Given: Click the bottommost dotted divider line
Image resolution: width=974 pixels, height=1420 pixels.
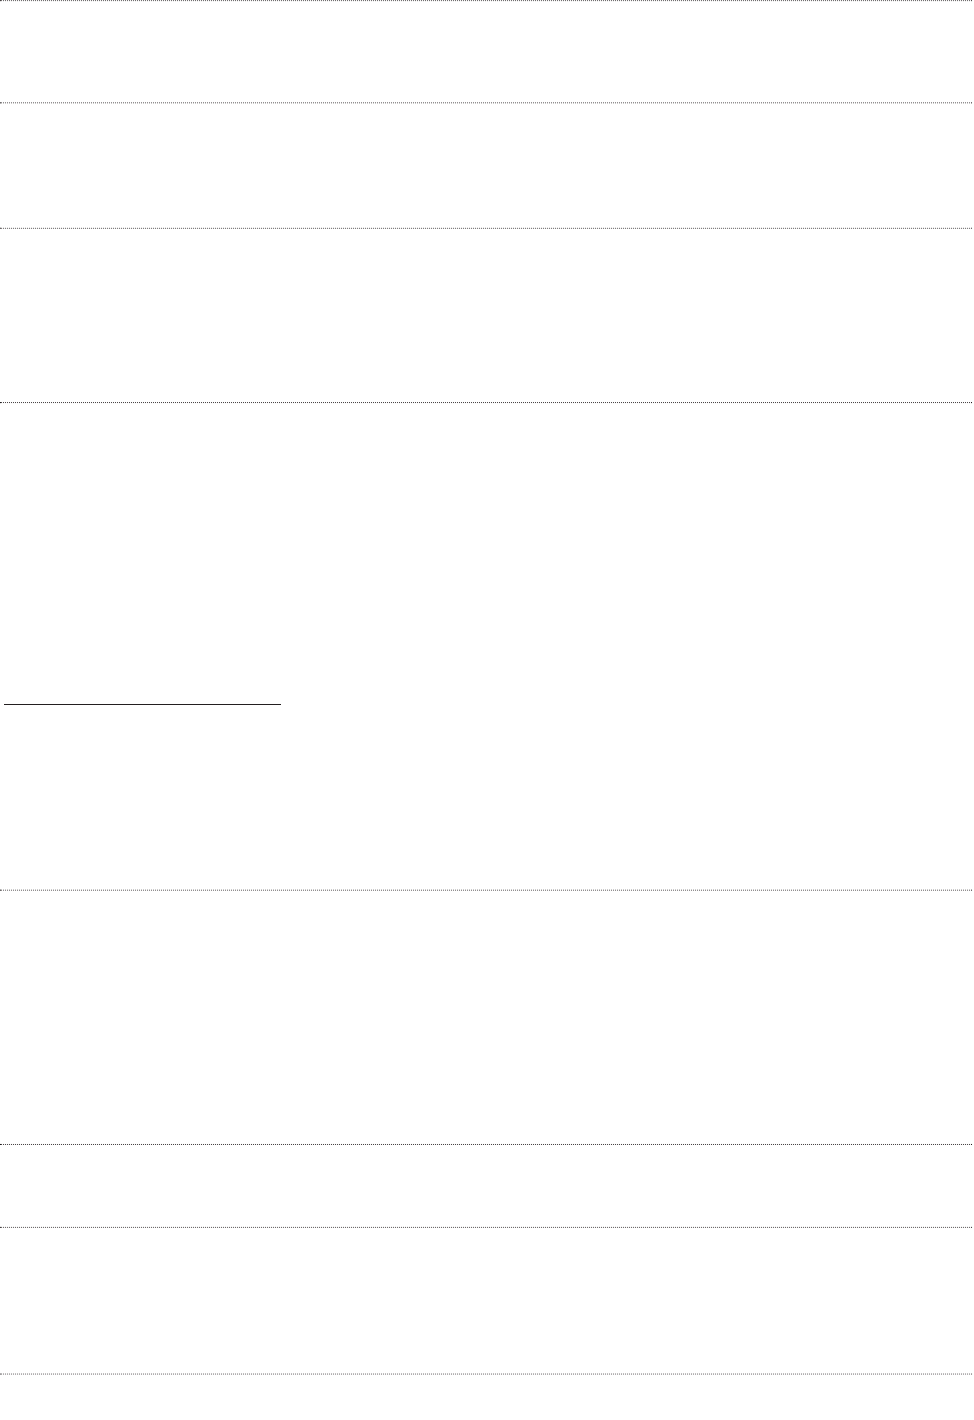Looking at the screenshot, I should (487, 1374).
